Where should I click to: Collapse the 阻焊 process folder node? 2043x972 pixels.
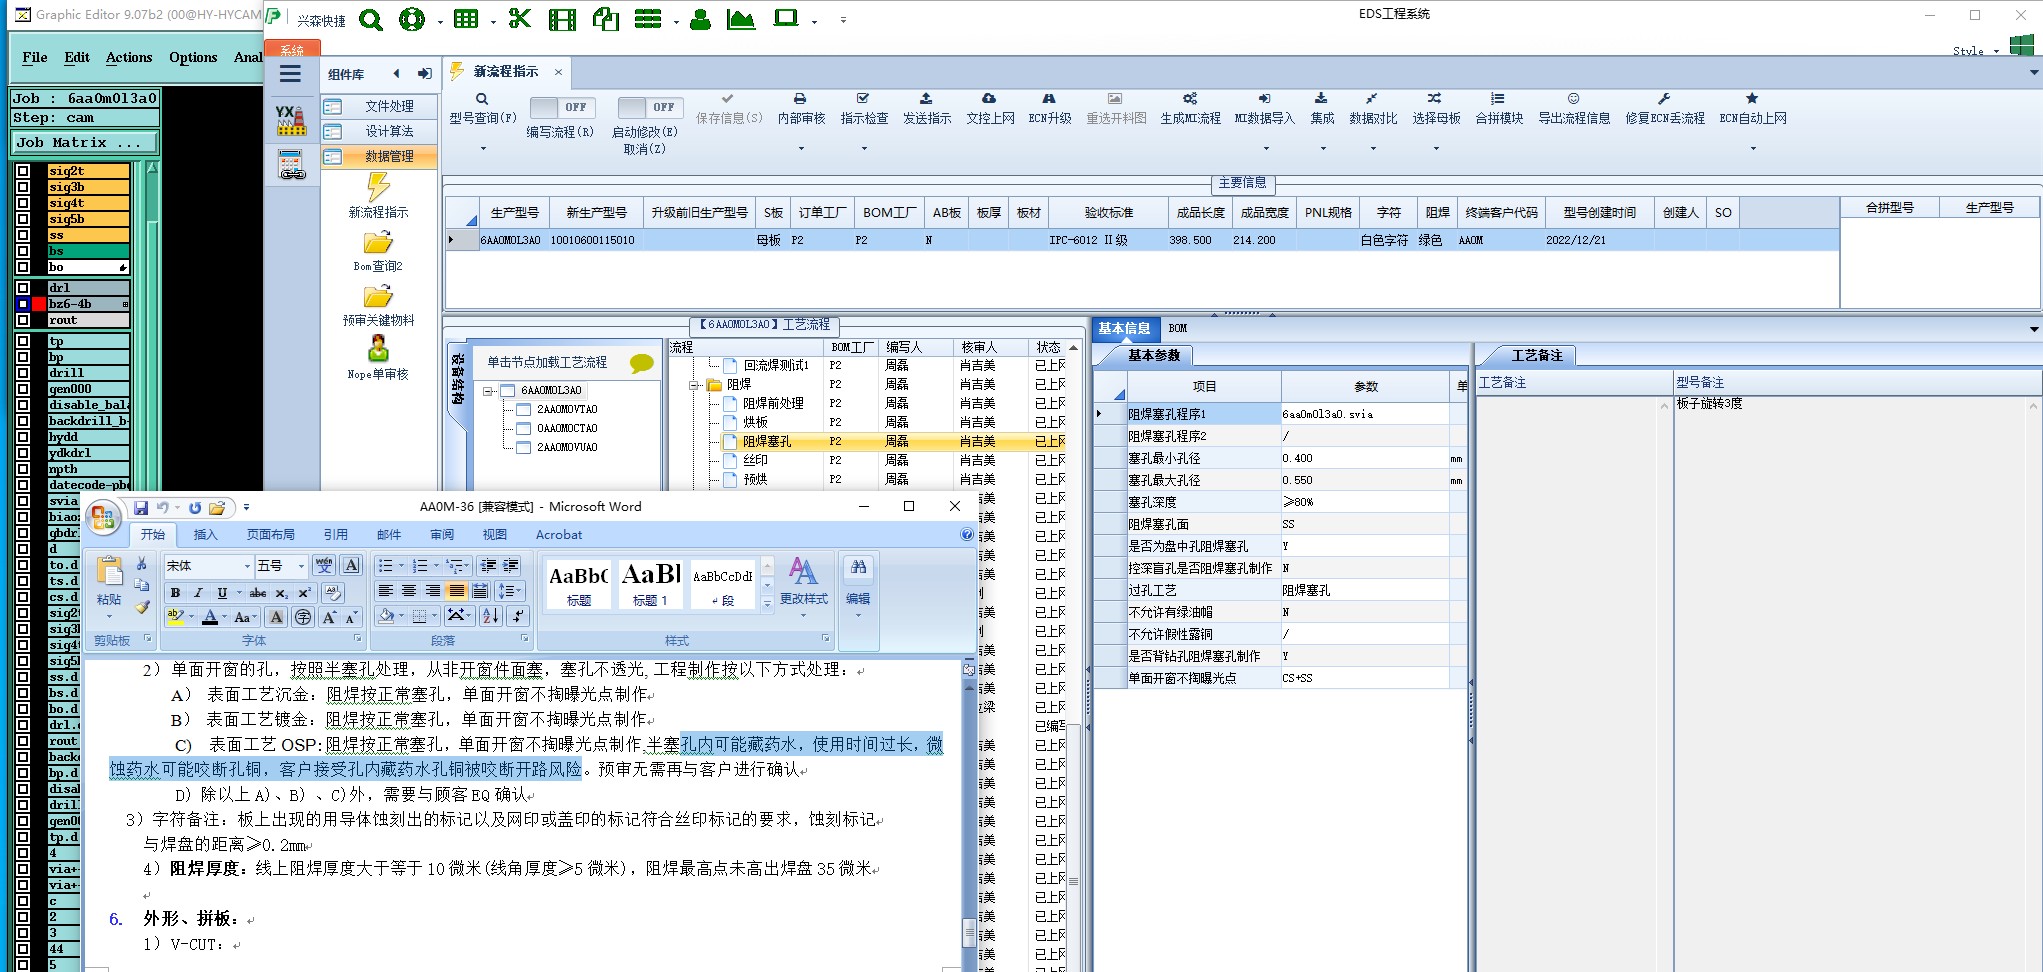pos(694,385)
